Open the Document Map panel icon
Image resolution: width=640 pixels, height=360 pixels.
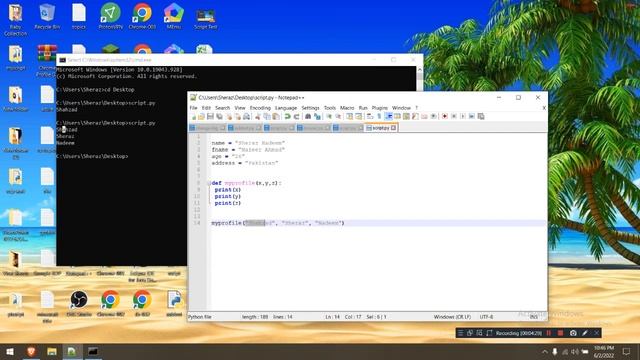[407, 116]
